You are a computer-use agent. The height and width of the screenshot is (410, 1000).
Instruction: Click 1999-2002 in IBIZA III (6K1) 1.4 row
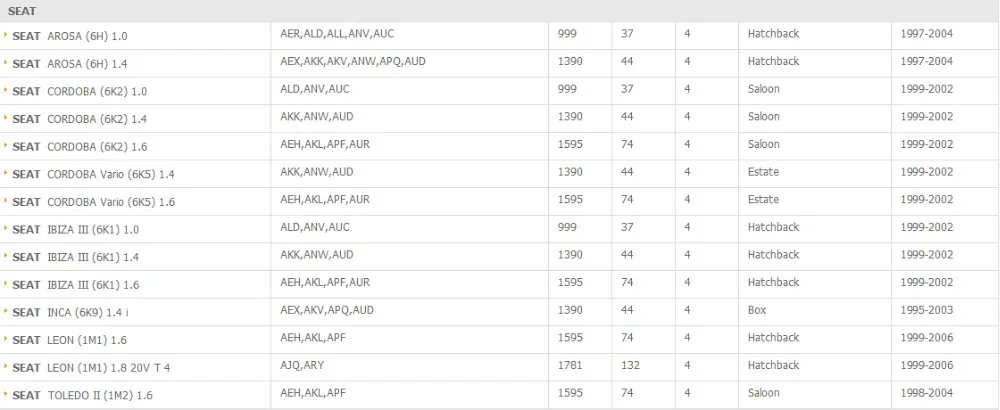click(927, 254)
